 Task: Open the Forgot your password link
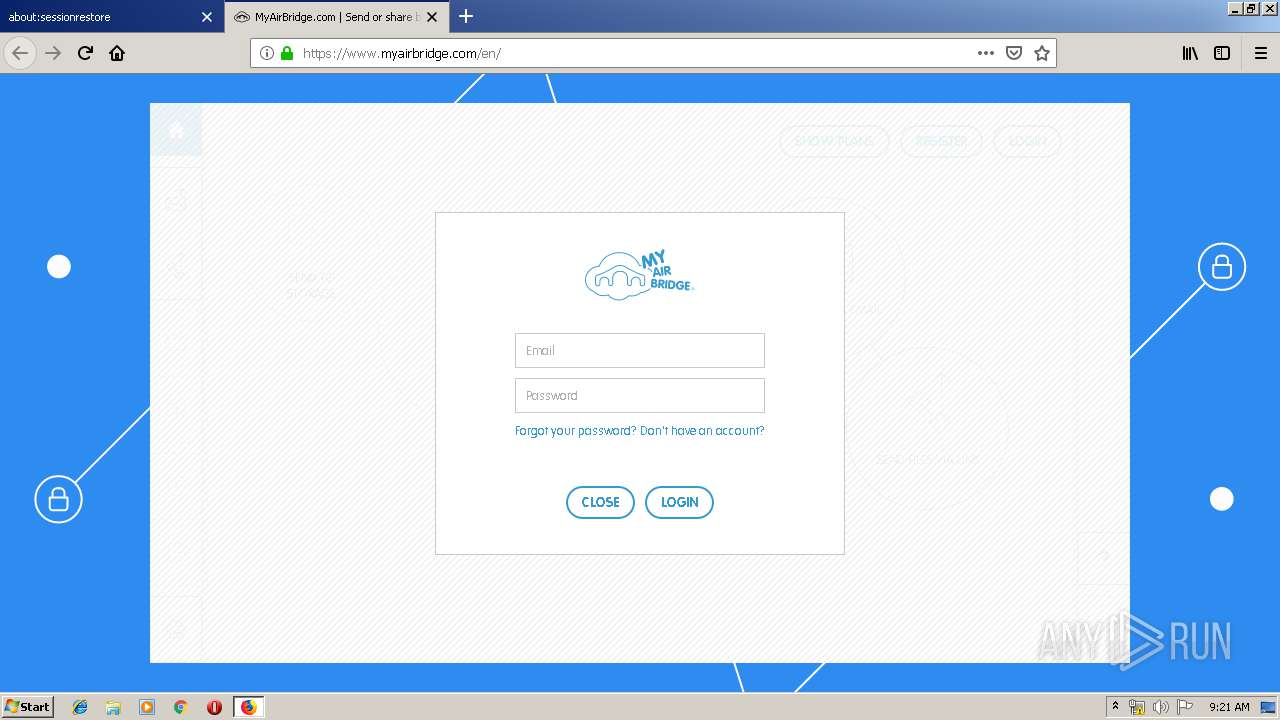(x=575, y=431)
